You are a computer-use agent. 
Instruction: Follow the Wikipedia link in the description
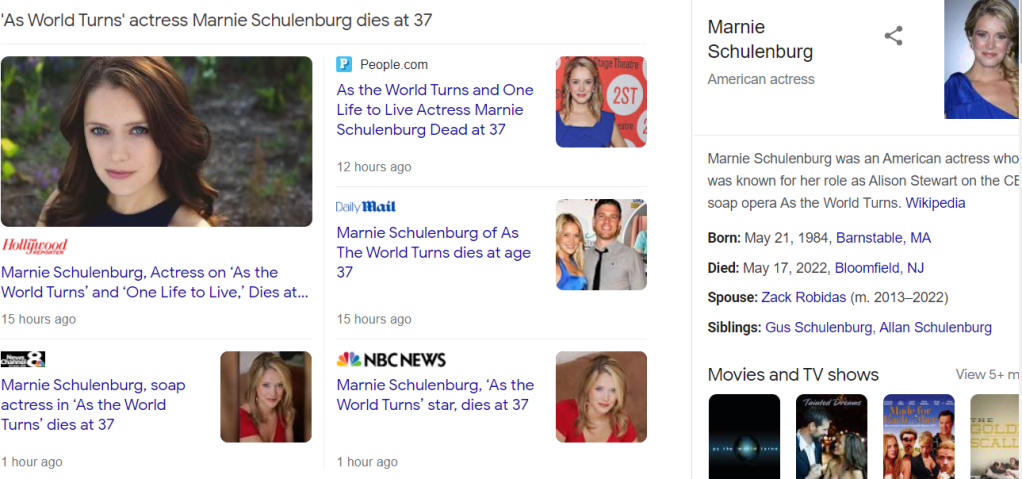935,203
